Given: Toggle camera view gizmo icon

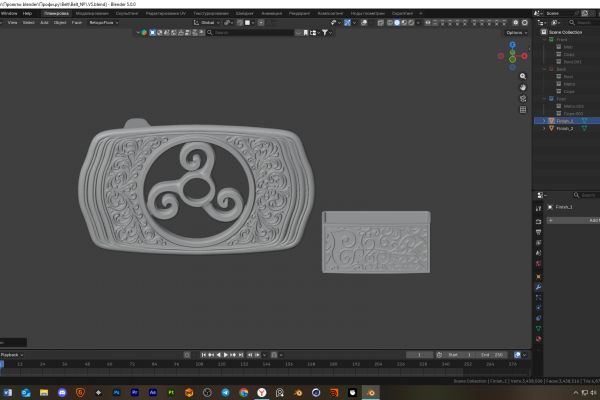Looking at the screenshot, I should click(x=523, y=99).
